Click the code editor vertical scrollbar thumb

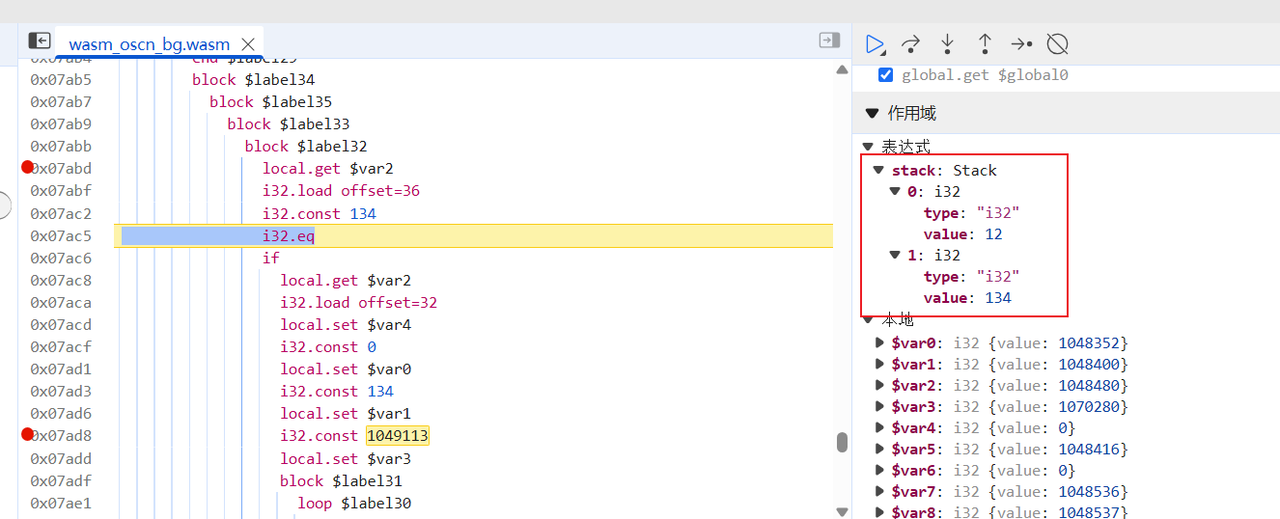(842, 442)
